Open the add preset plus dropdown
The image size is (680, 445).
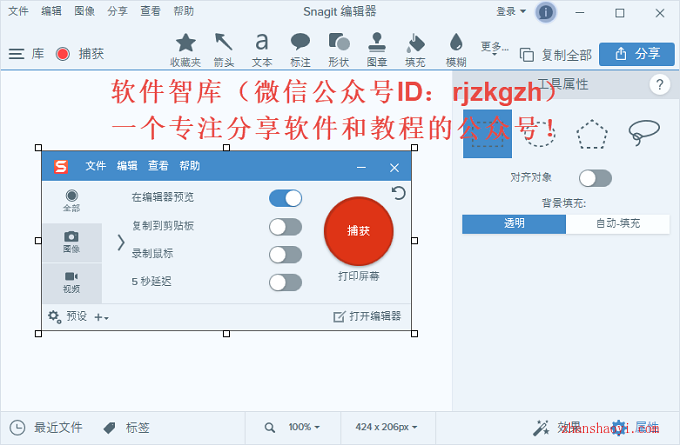(101, 318)
